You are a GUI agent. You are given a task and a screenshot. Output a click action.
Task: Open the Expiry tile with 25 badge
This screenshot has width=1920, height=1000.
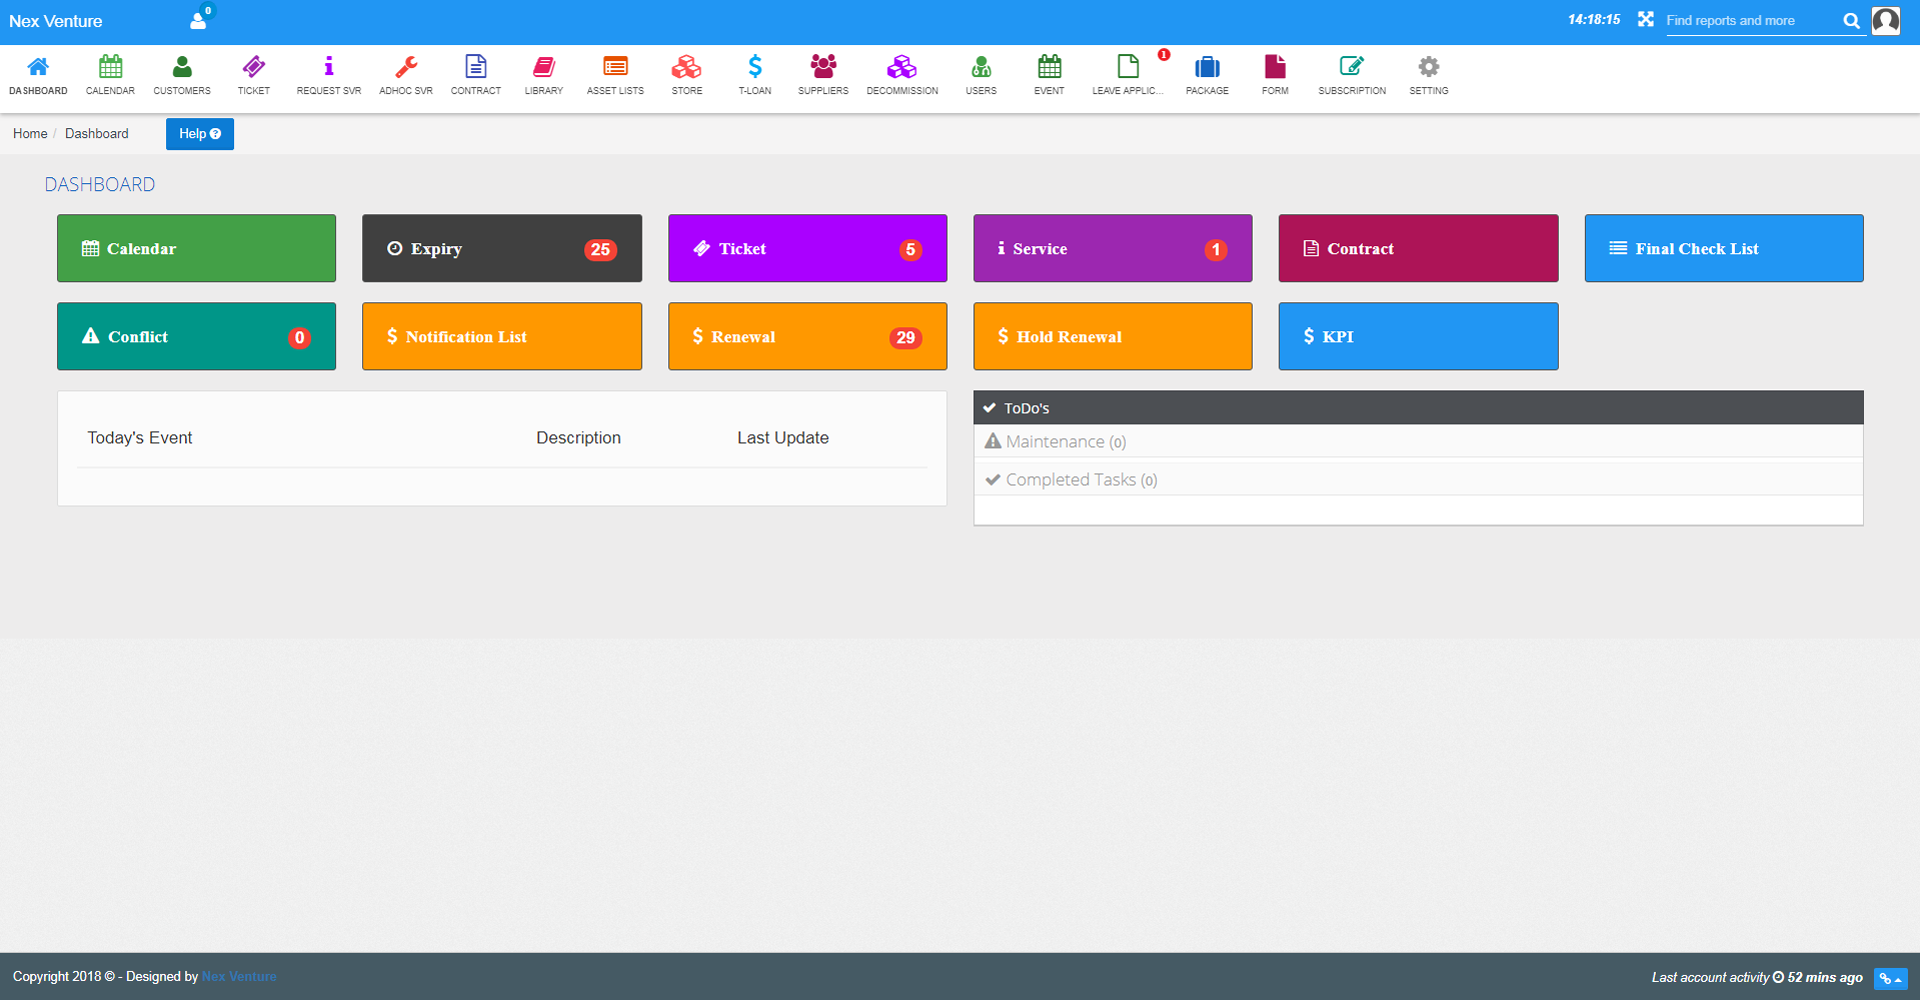[x=501, y=249]
